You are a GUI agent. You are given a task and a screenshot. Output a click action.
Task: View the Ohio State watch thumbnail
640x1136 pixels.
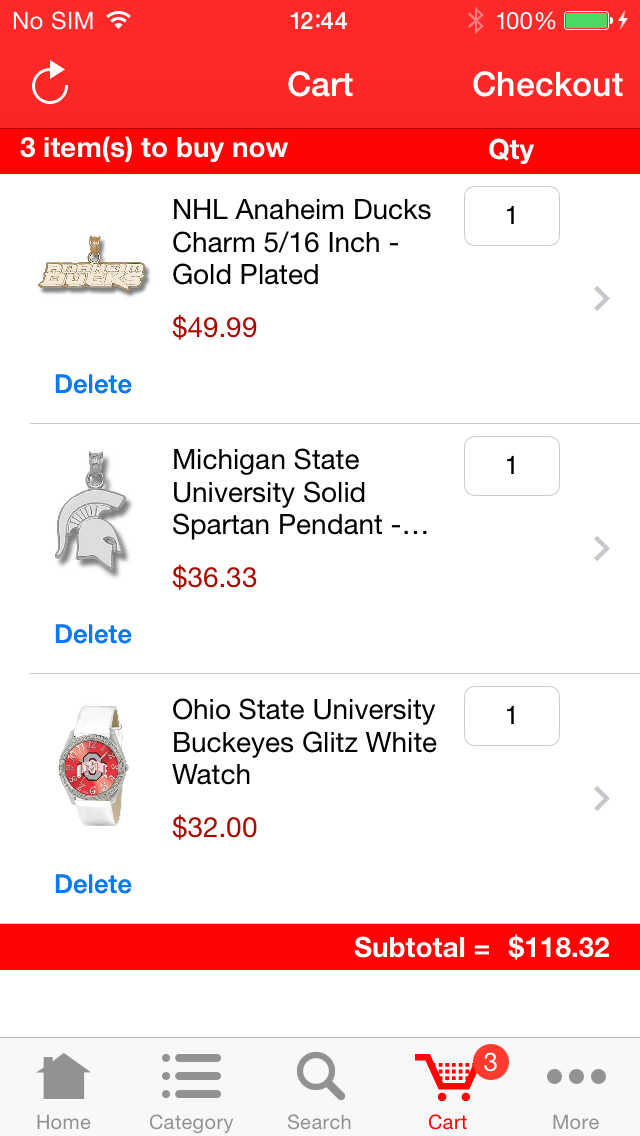point(93,765)
